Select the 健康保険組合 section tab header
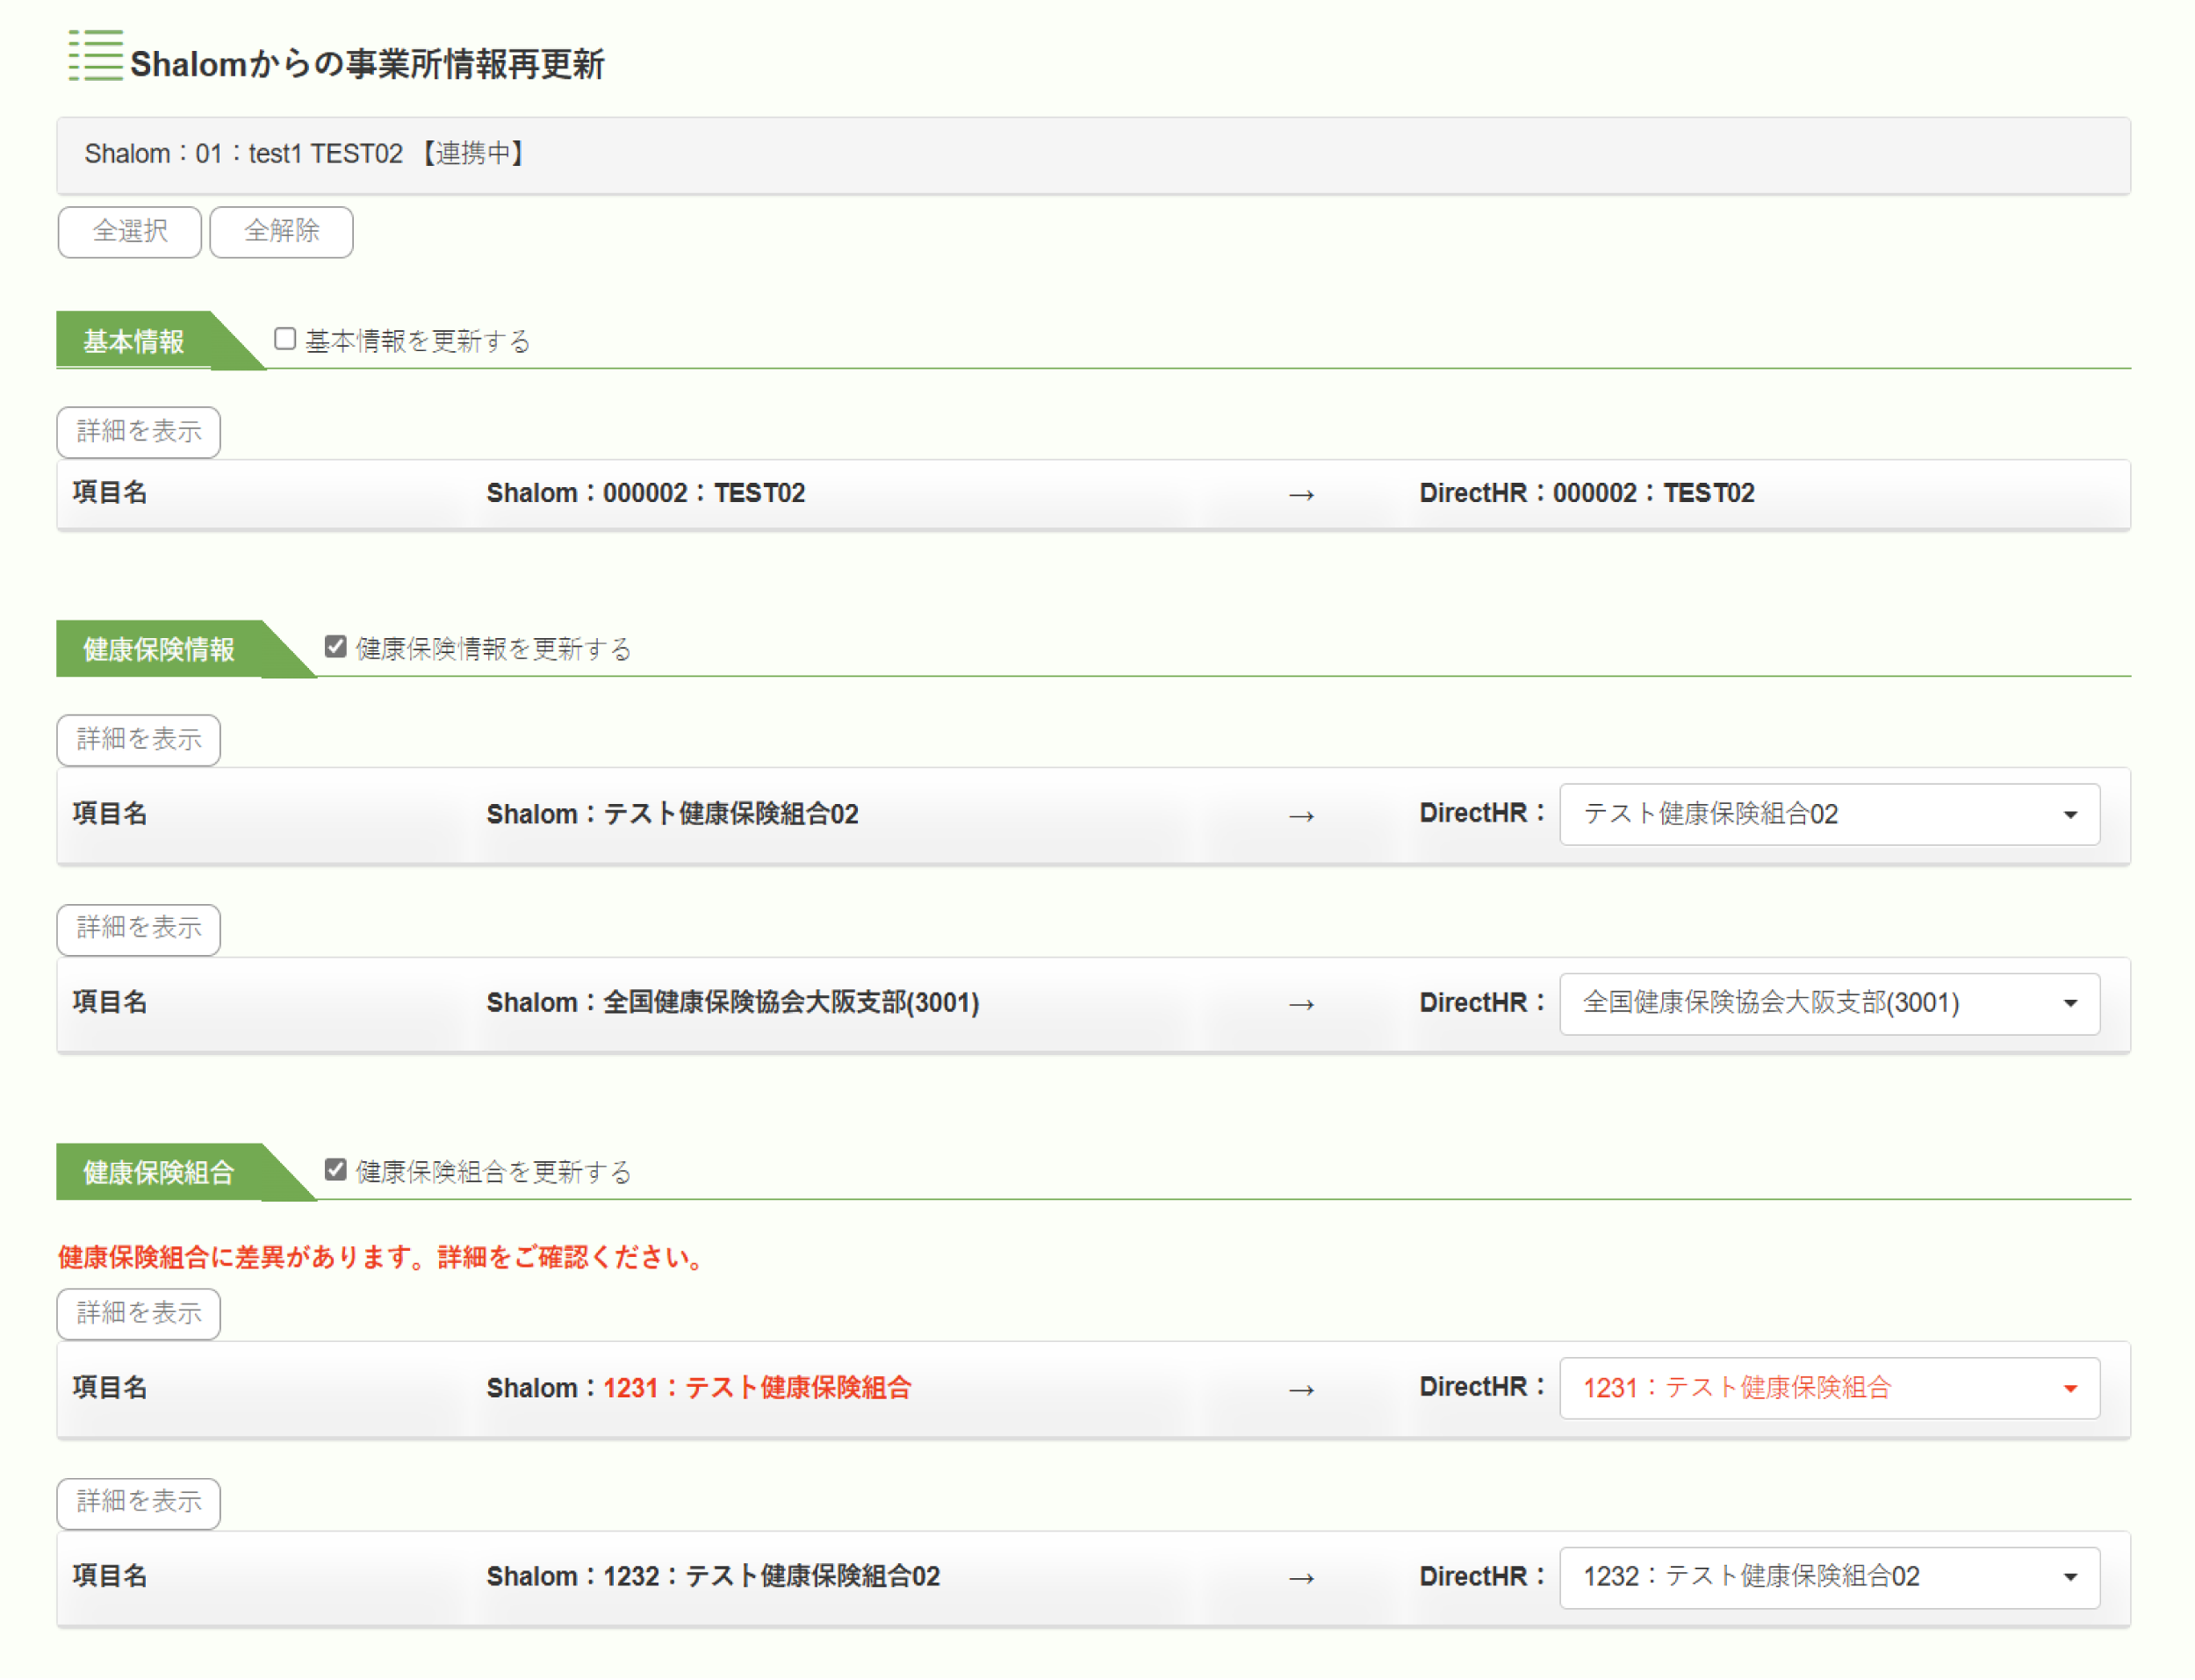This screenshot has width=2195, height=1680. [x=158, y=1172]
